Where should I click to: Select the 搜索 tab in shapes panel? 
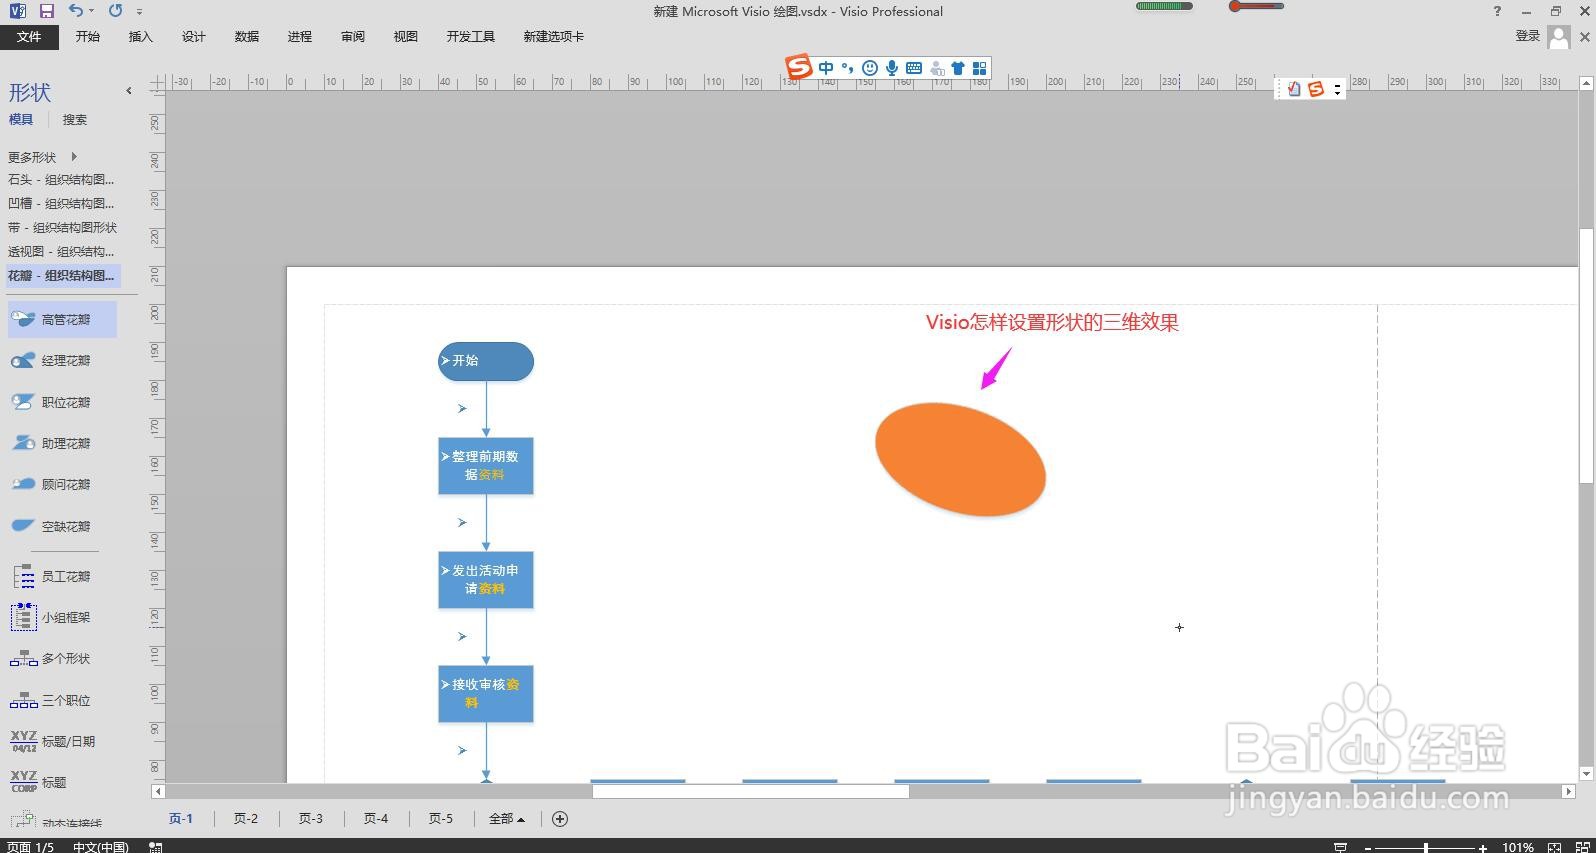(75, 120)
